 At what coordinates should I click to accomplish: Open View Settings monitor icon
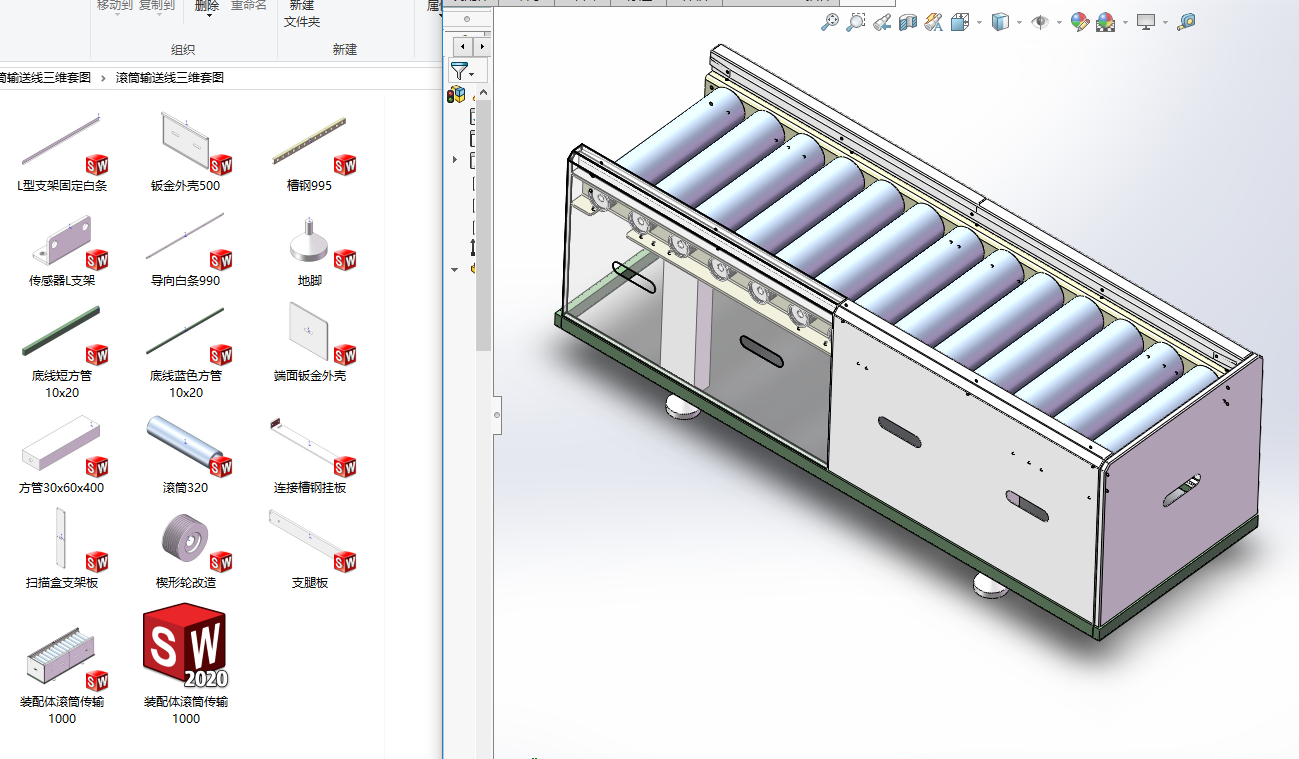click(x=1146, y=22)
